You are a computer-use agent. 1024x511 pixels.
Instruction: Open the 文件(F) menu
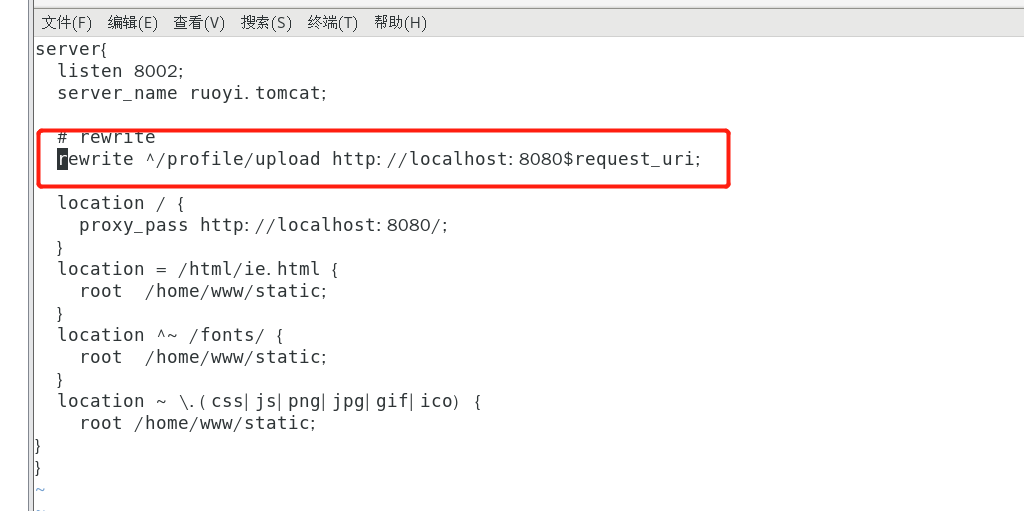[x=67, y=23]
